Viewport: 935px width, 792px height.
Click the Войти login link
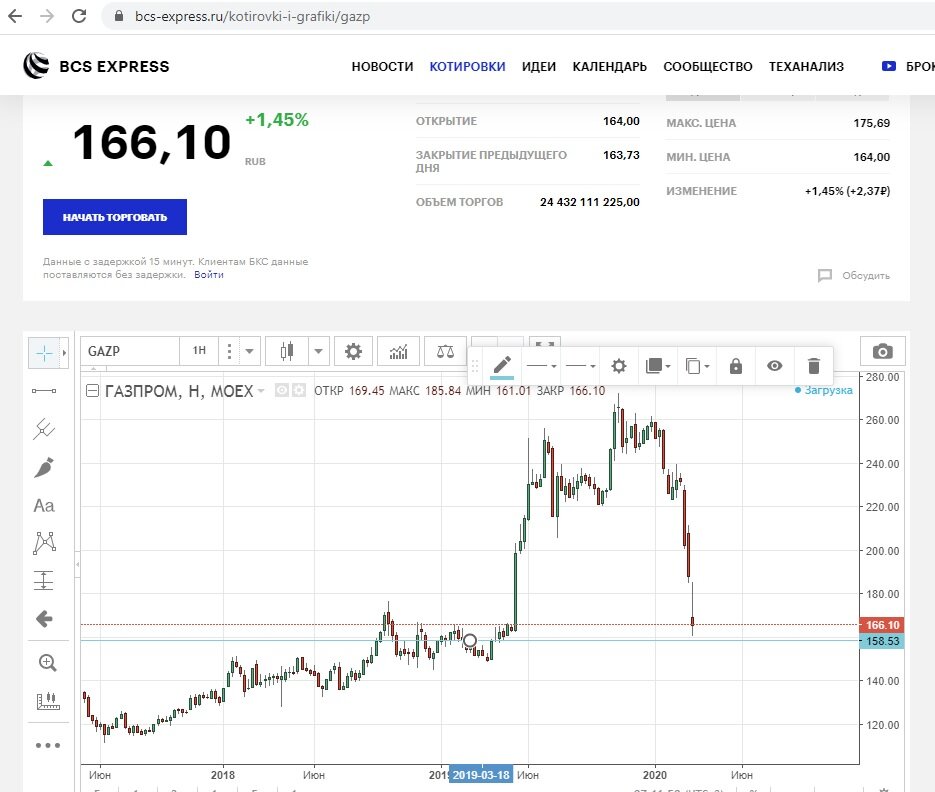coord(209,275)
